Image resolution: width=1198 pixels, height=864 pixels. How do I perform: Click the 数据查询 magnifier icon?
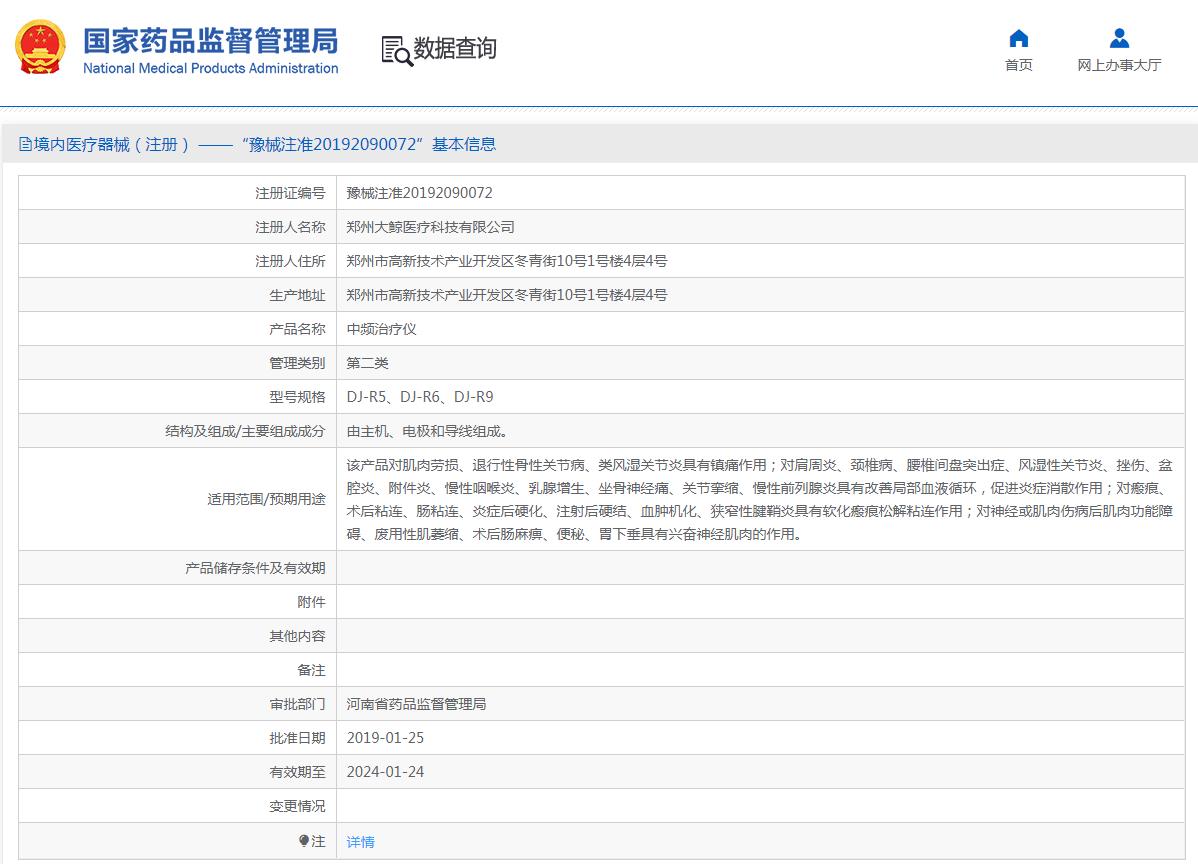(x=397, y=50)
